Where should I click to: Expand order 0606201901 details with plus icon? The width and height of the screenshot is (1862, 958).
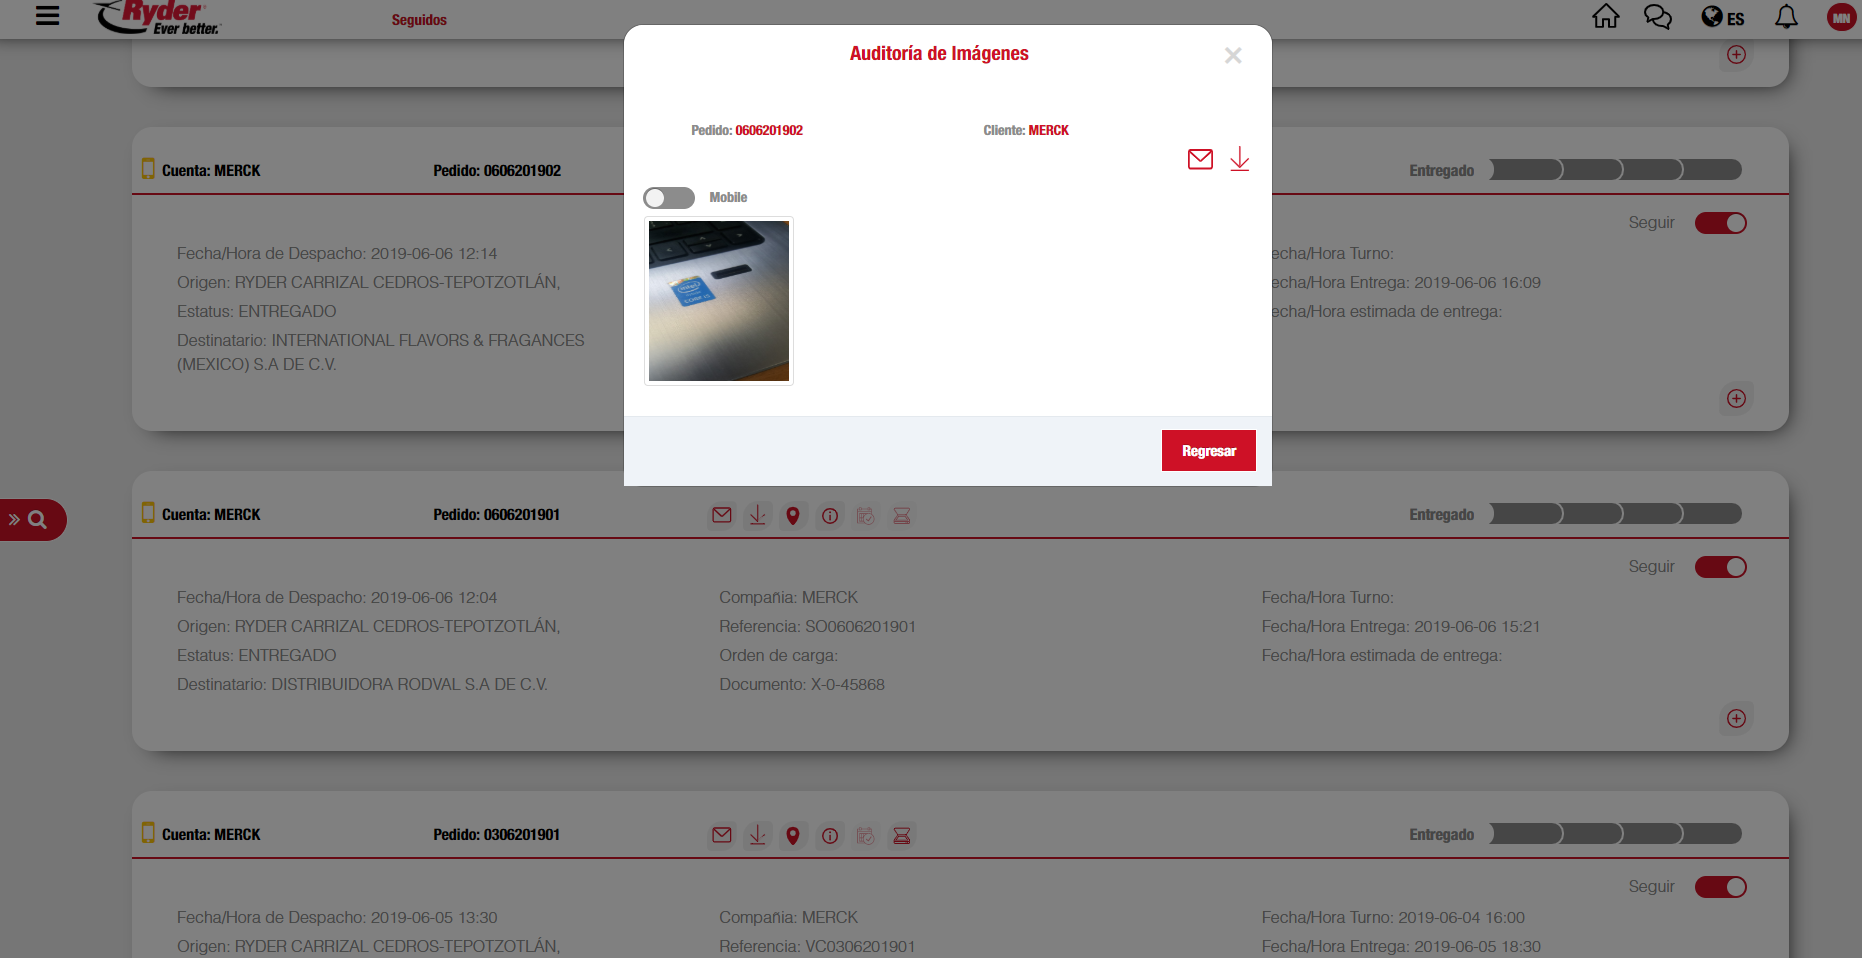point(1736,718)
